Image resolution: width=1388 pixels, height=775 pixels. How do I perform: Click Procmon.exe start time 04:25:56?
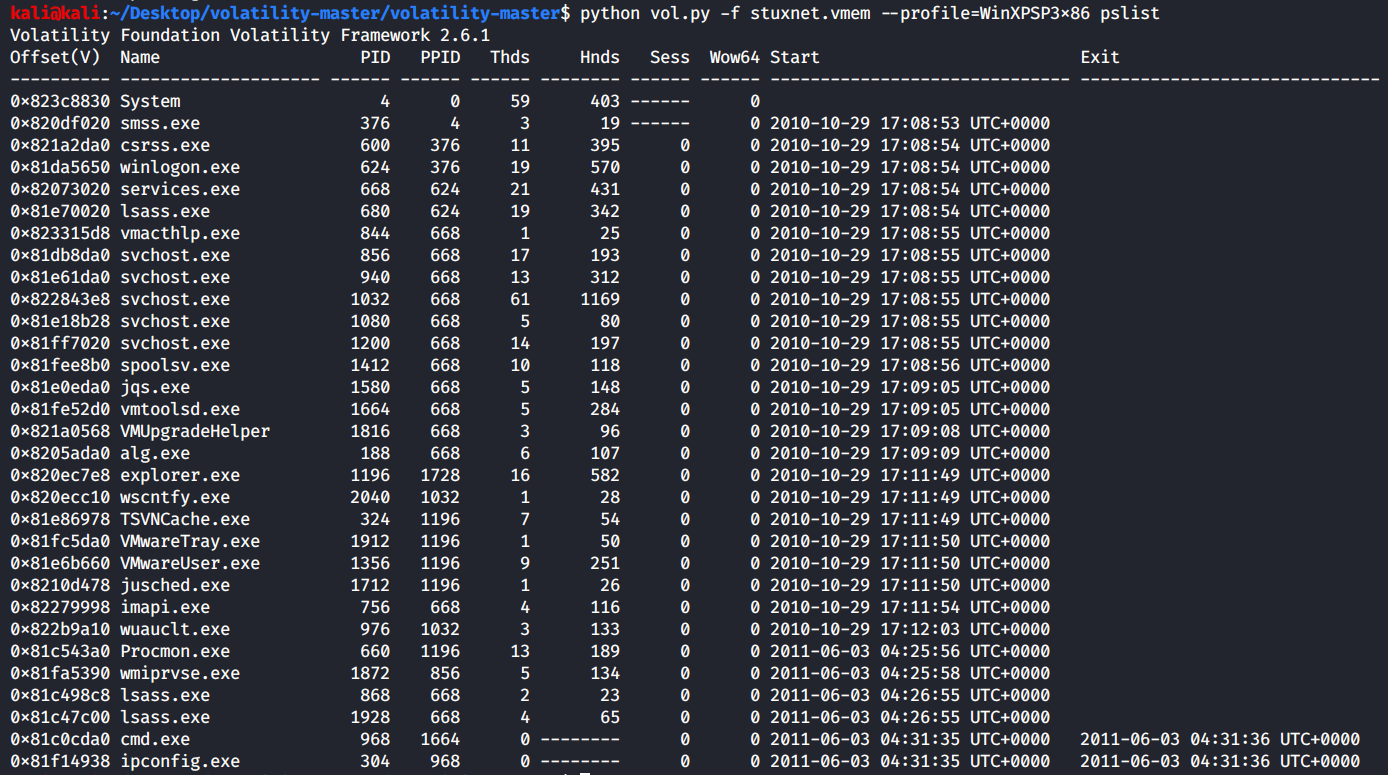tap(920, 651)
